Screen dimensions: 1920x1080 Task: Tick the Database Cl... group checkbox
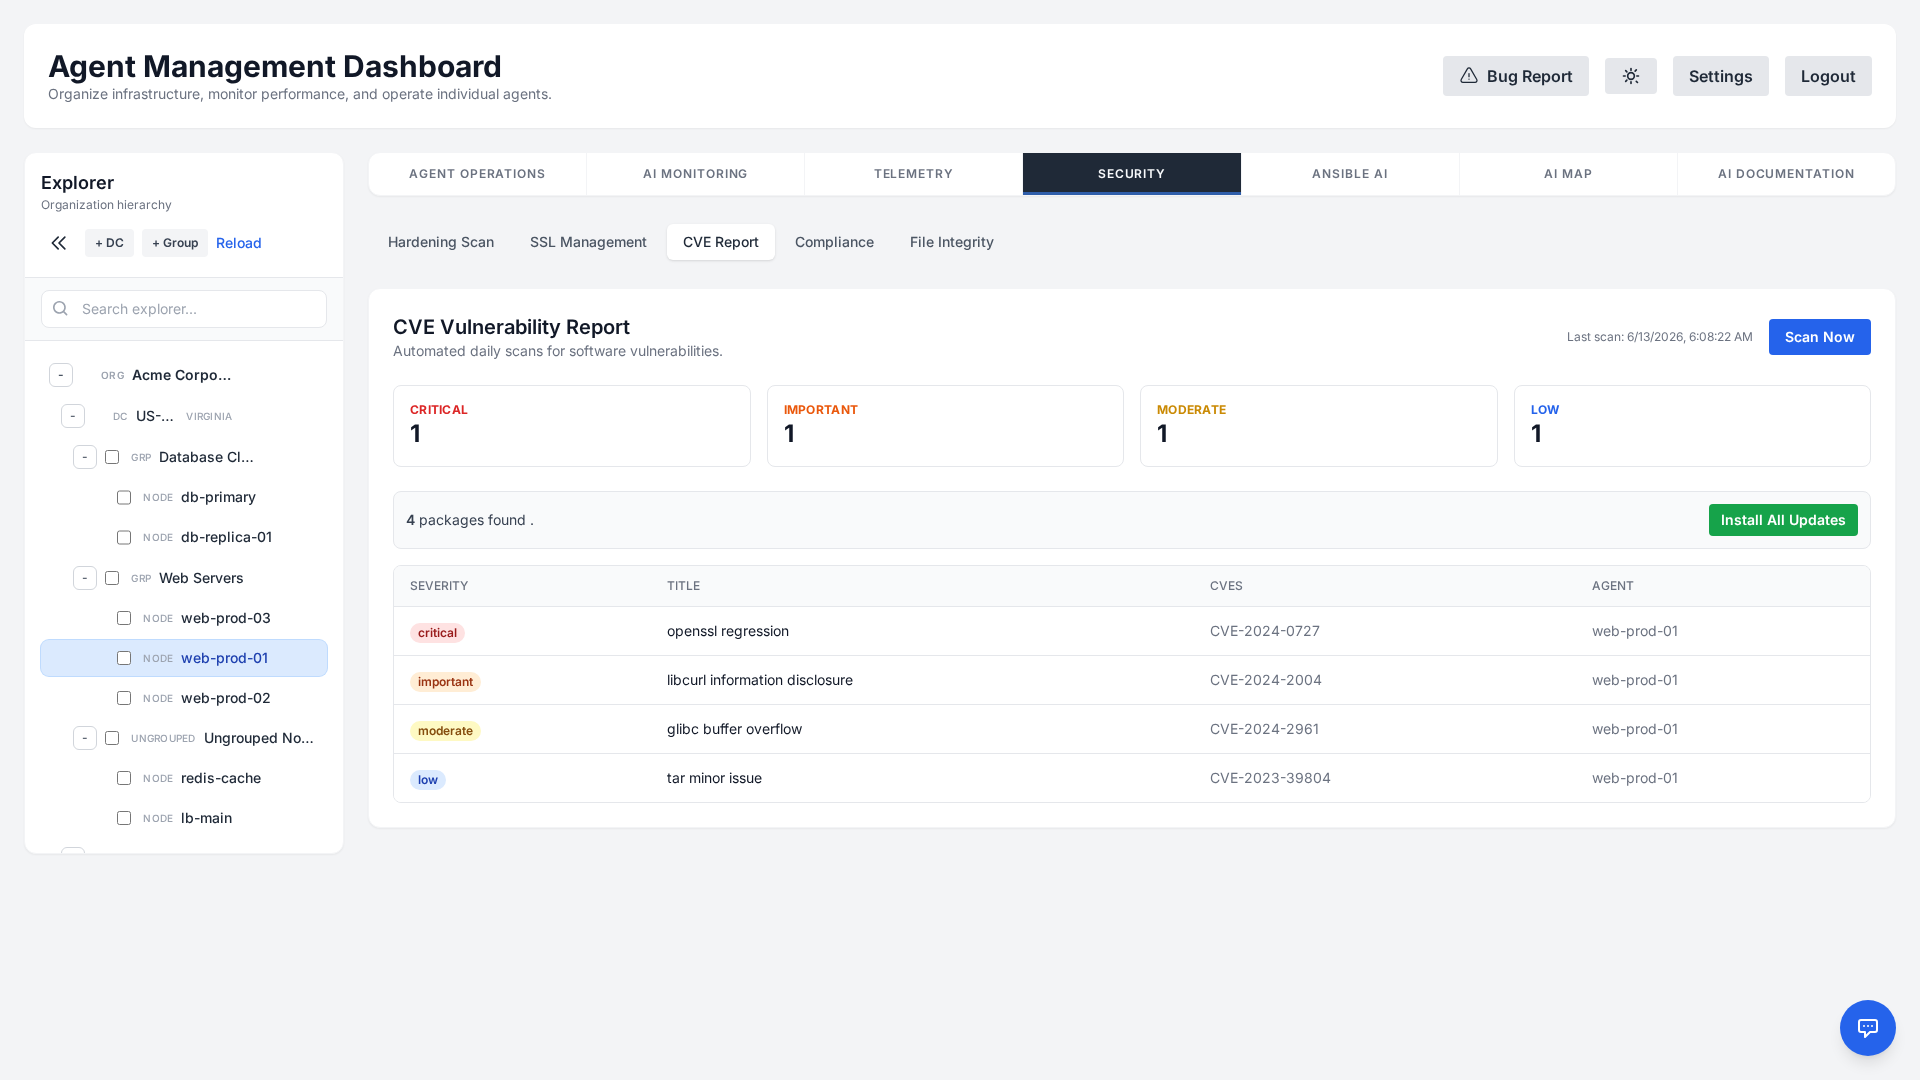(112, 457)
